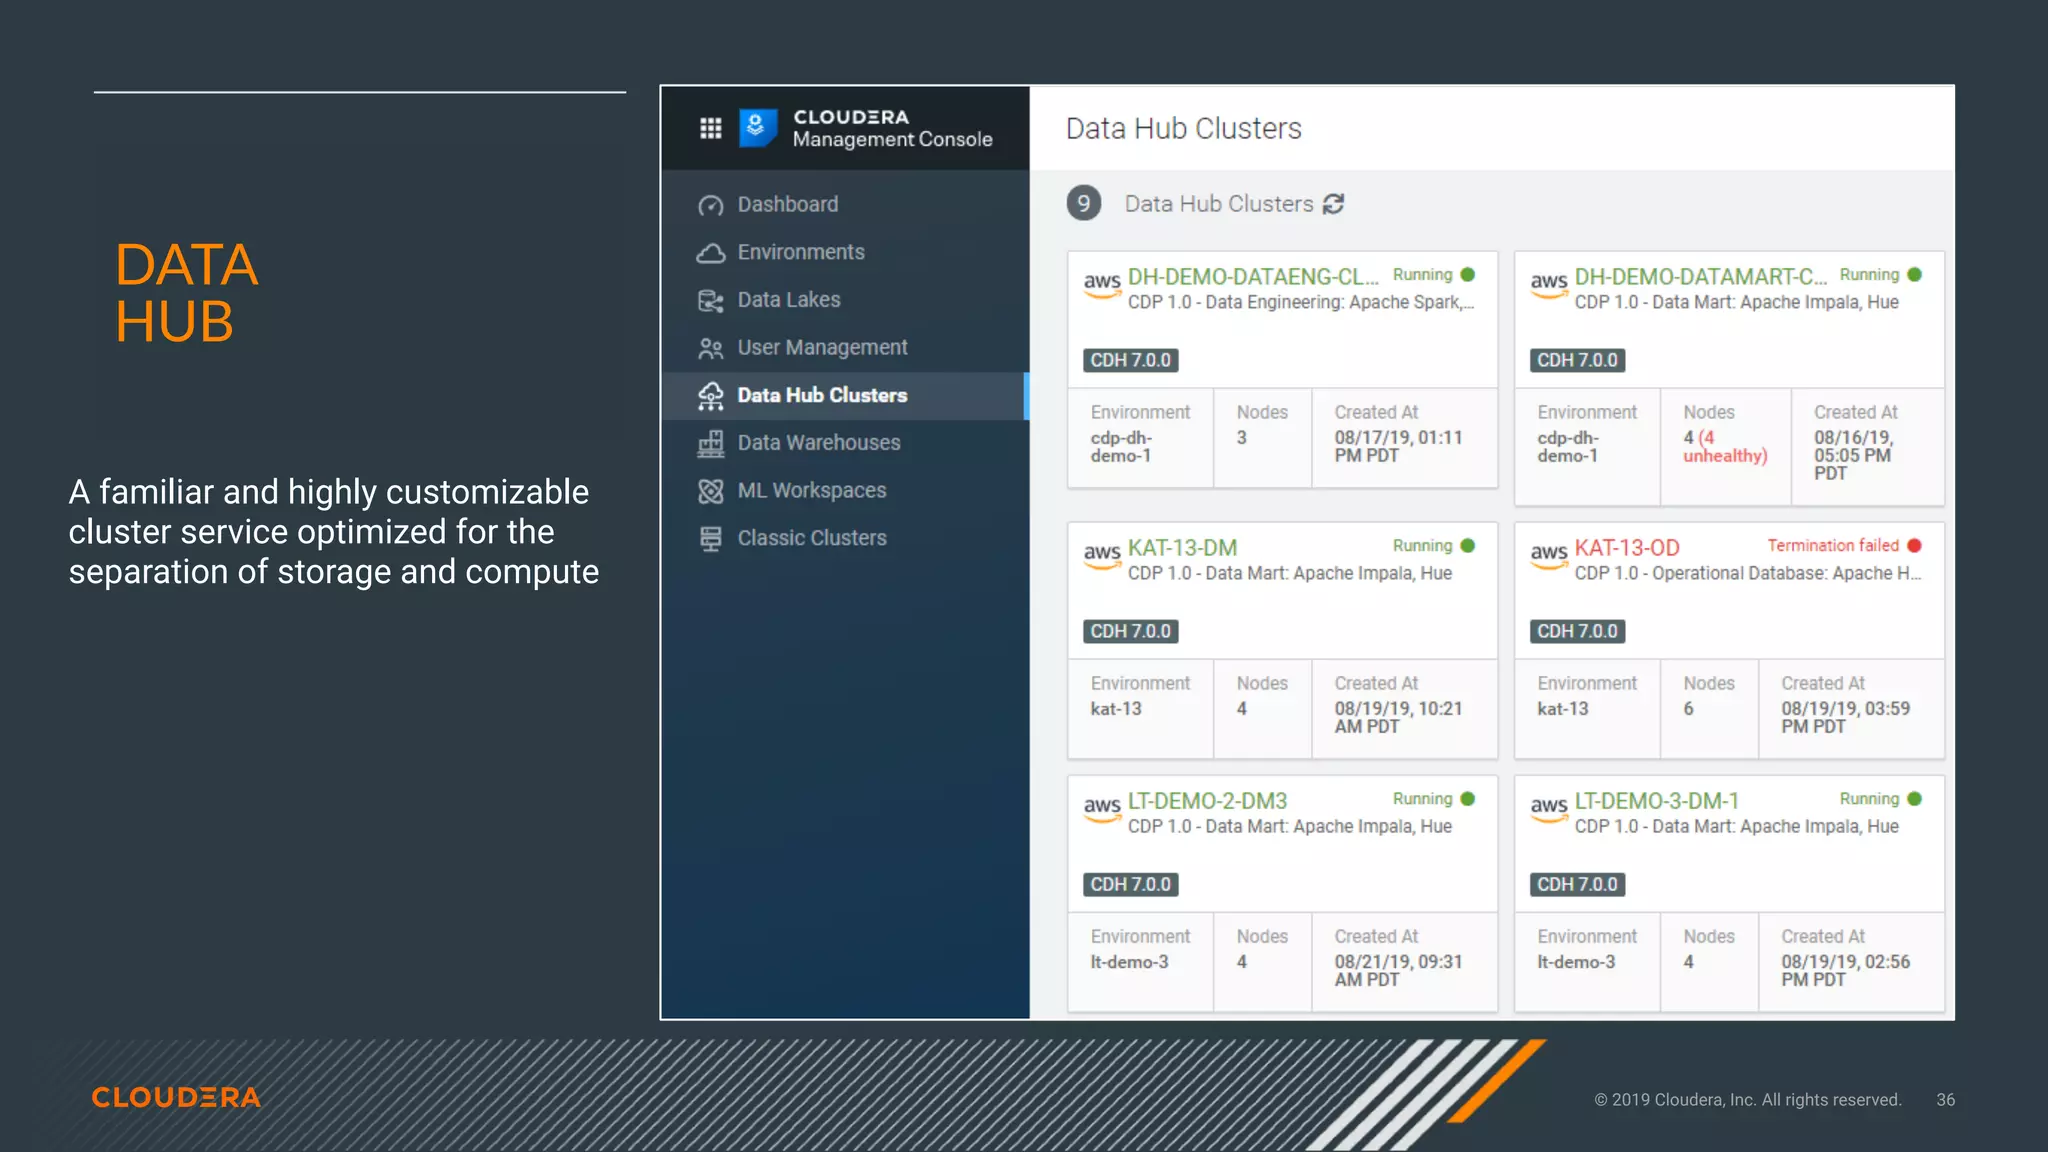Click green status dot on DH-DEMO-DATAMART-C
The image size is (2048, 1152).
point(1914,275)
